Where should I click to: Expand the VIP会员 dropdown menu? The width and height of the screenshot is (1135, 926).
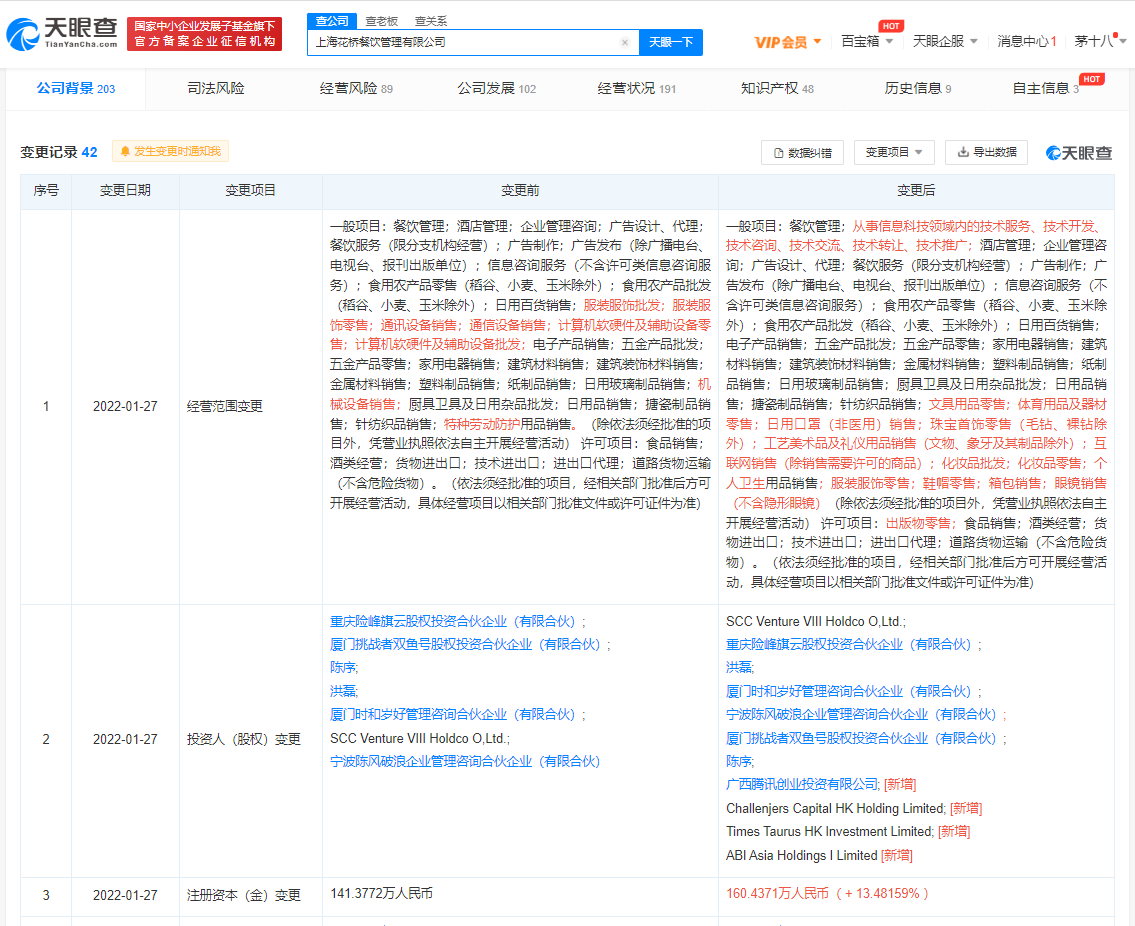[x=788, y=42]
